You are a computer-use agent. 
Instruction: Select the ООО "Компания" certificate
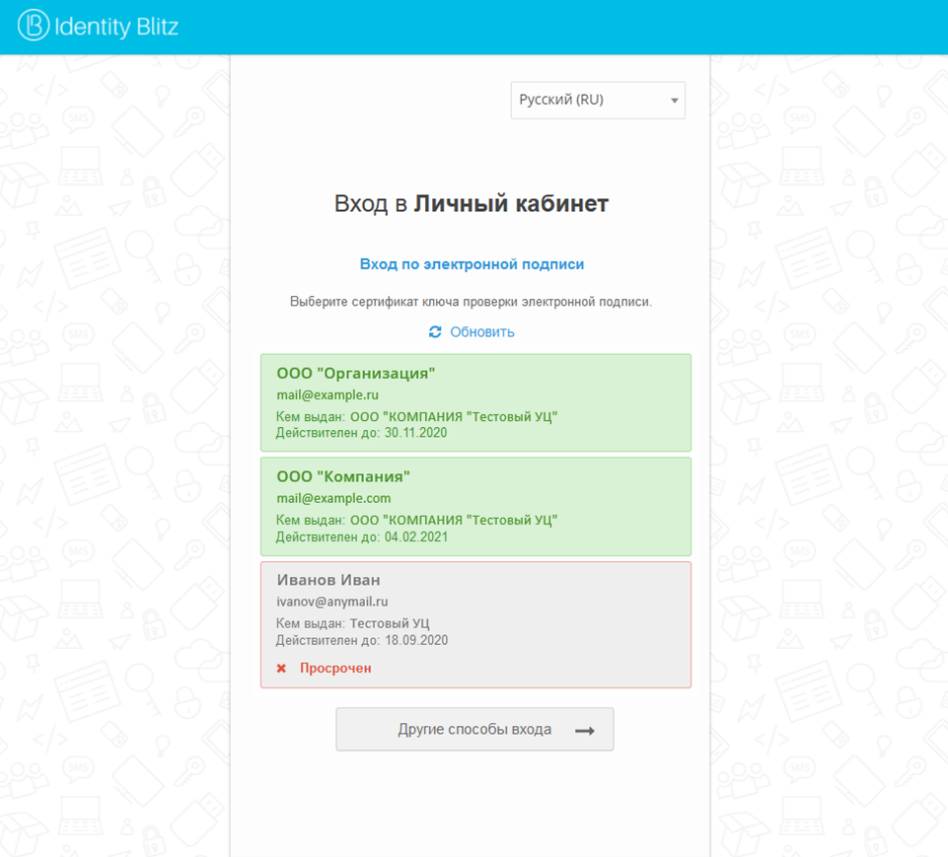[x=475, y=506]
